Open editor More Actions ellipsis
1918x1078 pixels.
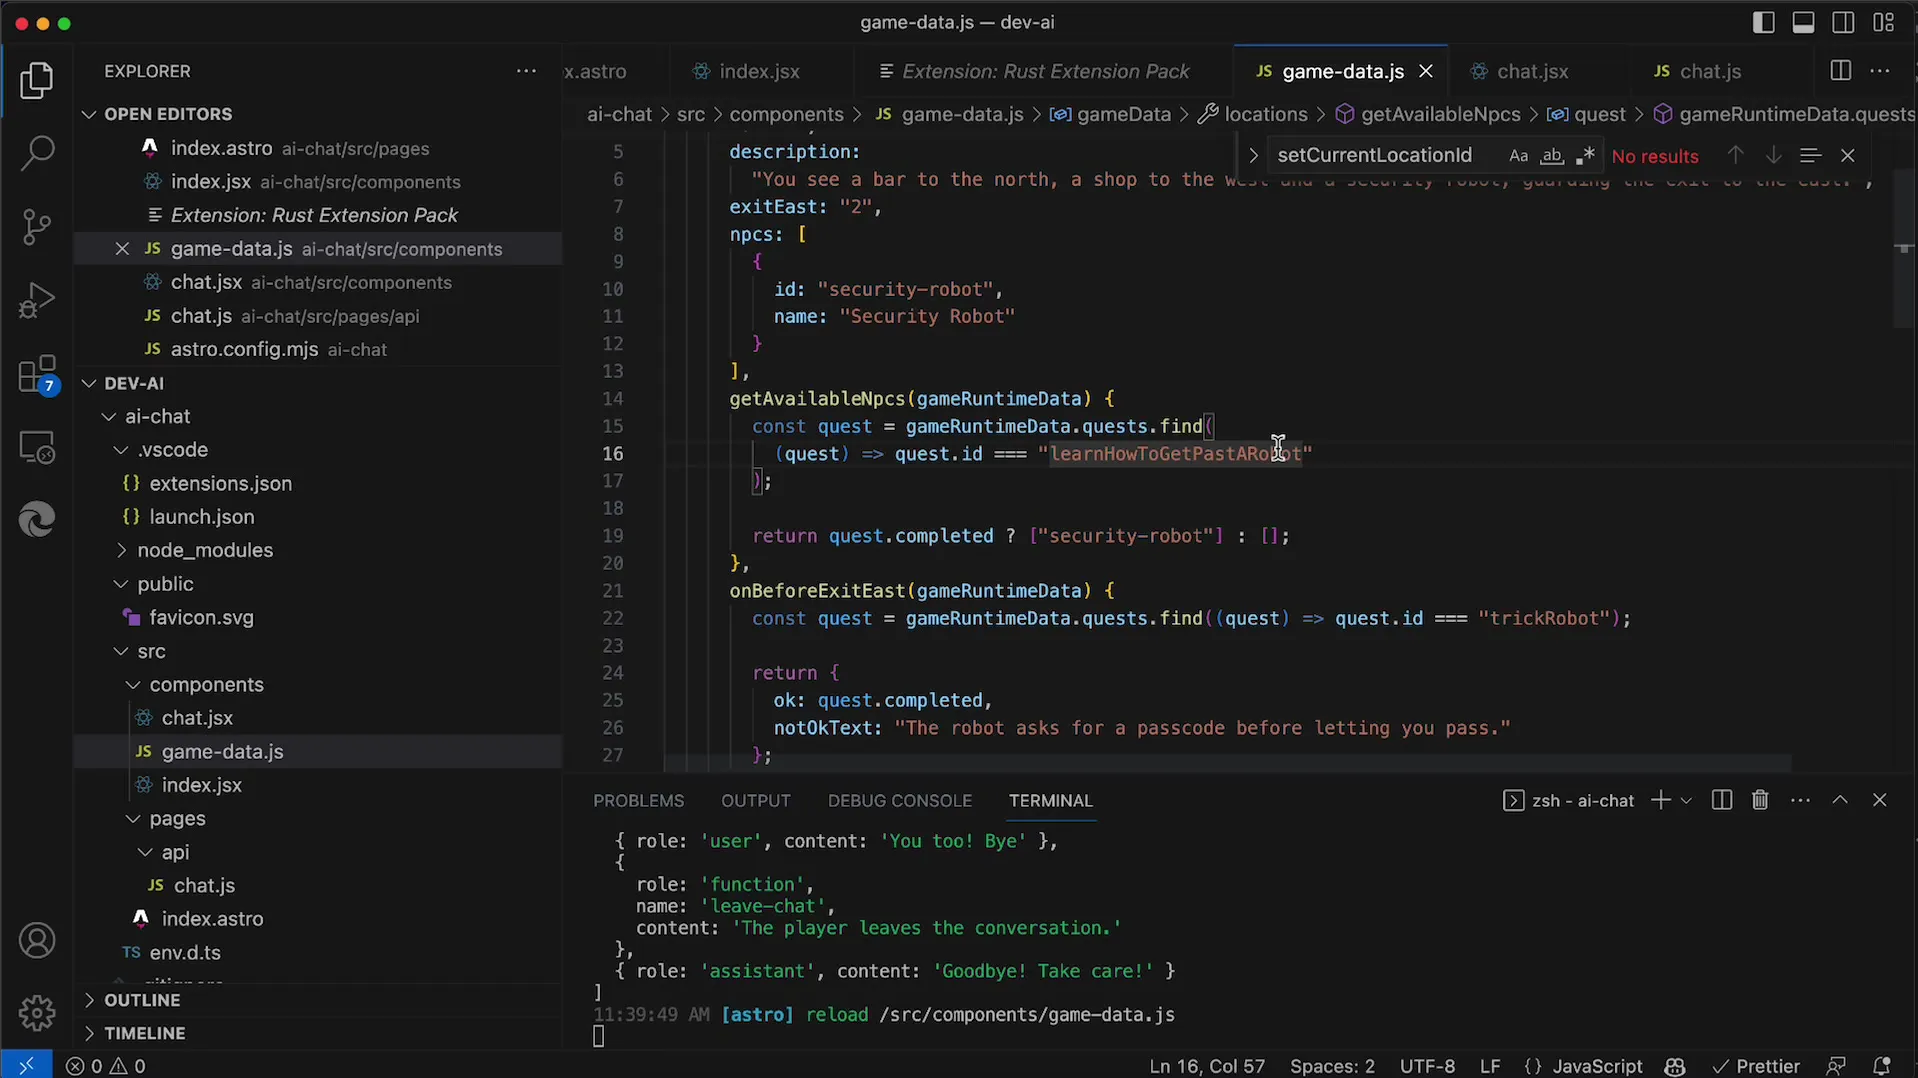(1880, 71)
